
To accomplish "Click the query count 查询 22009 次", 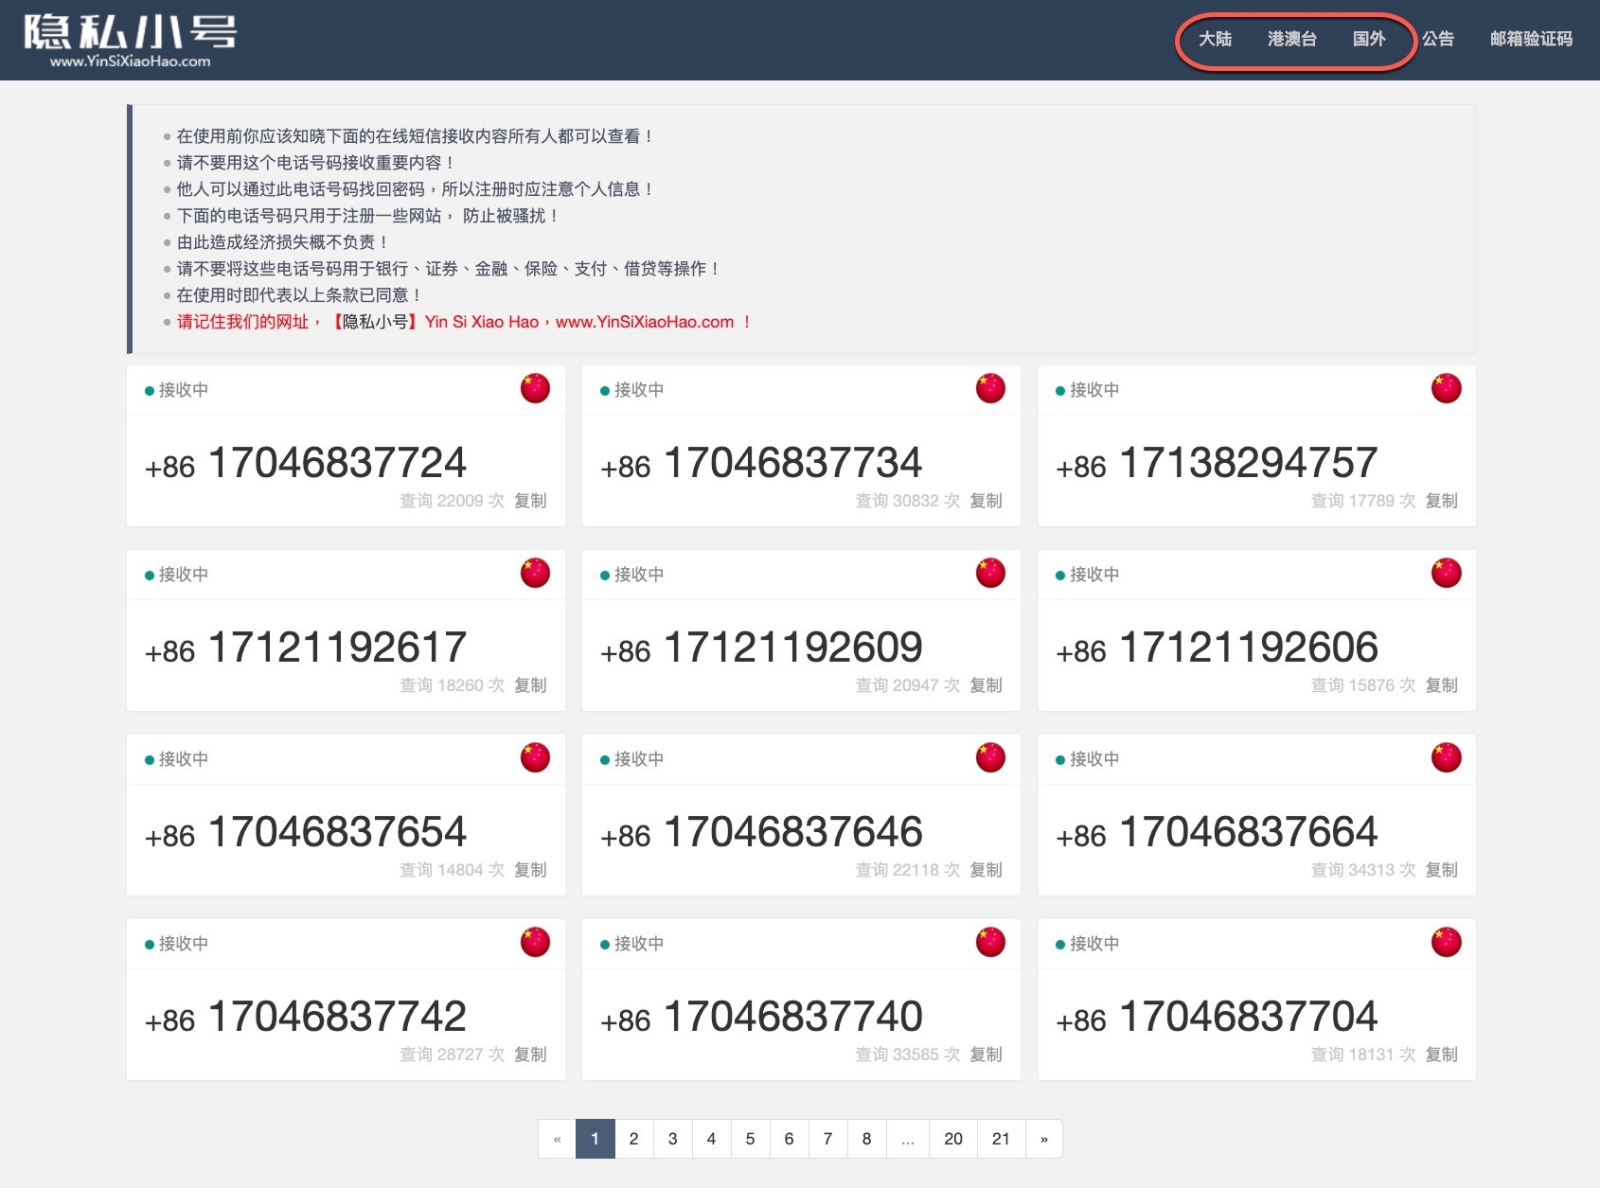I will coord(452,500).
